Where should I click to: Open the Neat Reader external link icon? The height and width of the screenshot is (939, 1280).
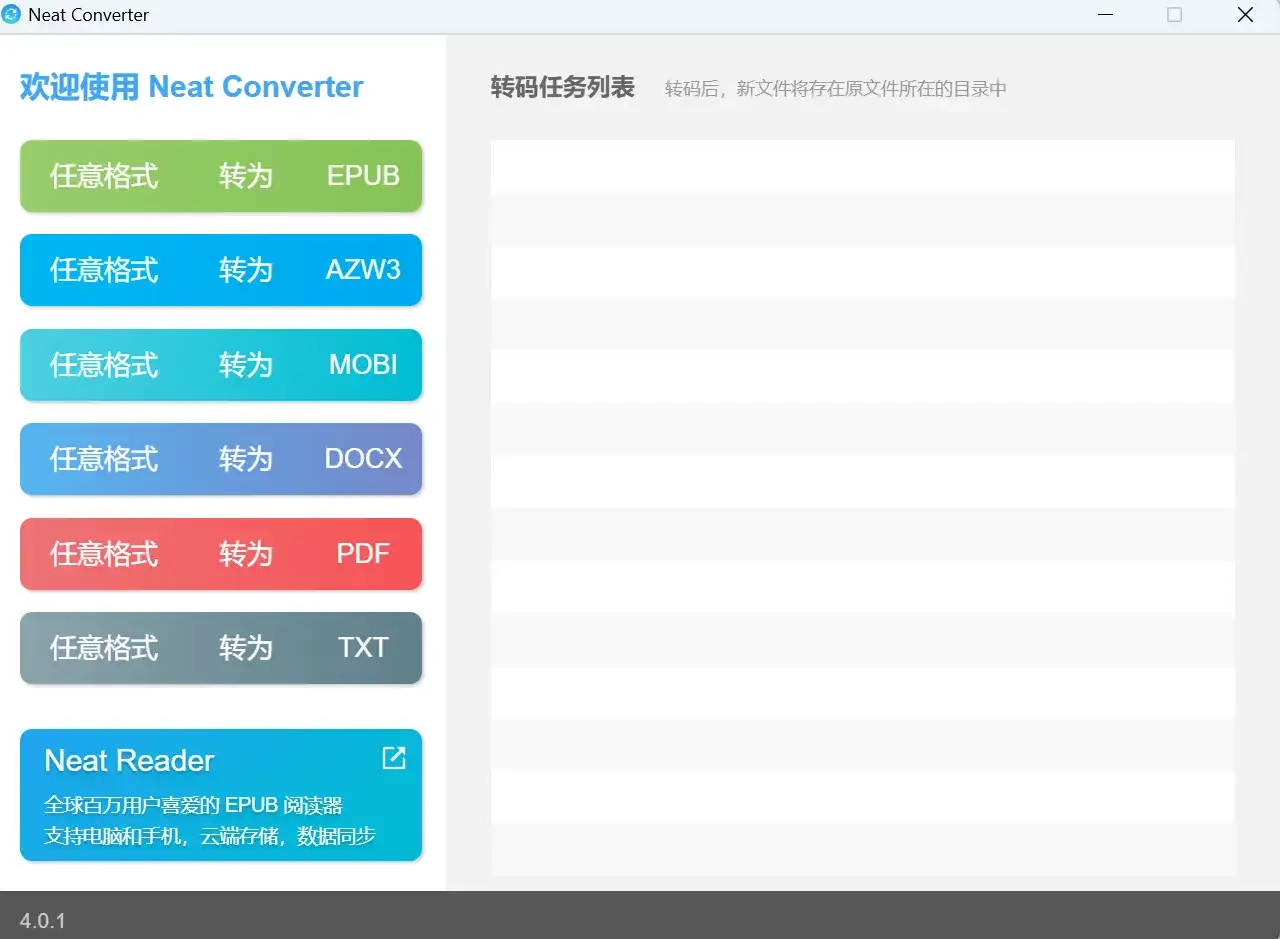click(393, 758)
